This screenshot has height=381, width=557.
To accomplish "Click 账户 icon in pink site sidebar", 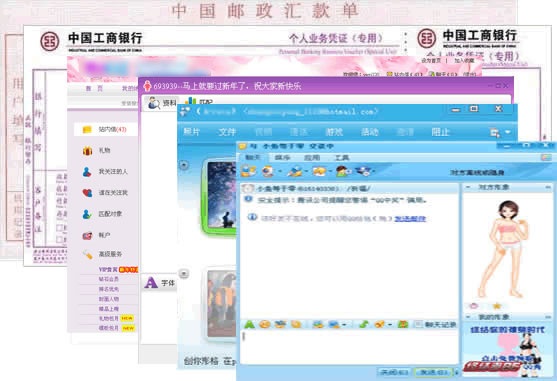I will point(87,235).
